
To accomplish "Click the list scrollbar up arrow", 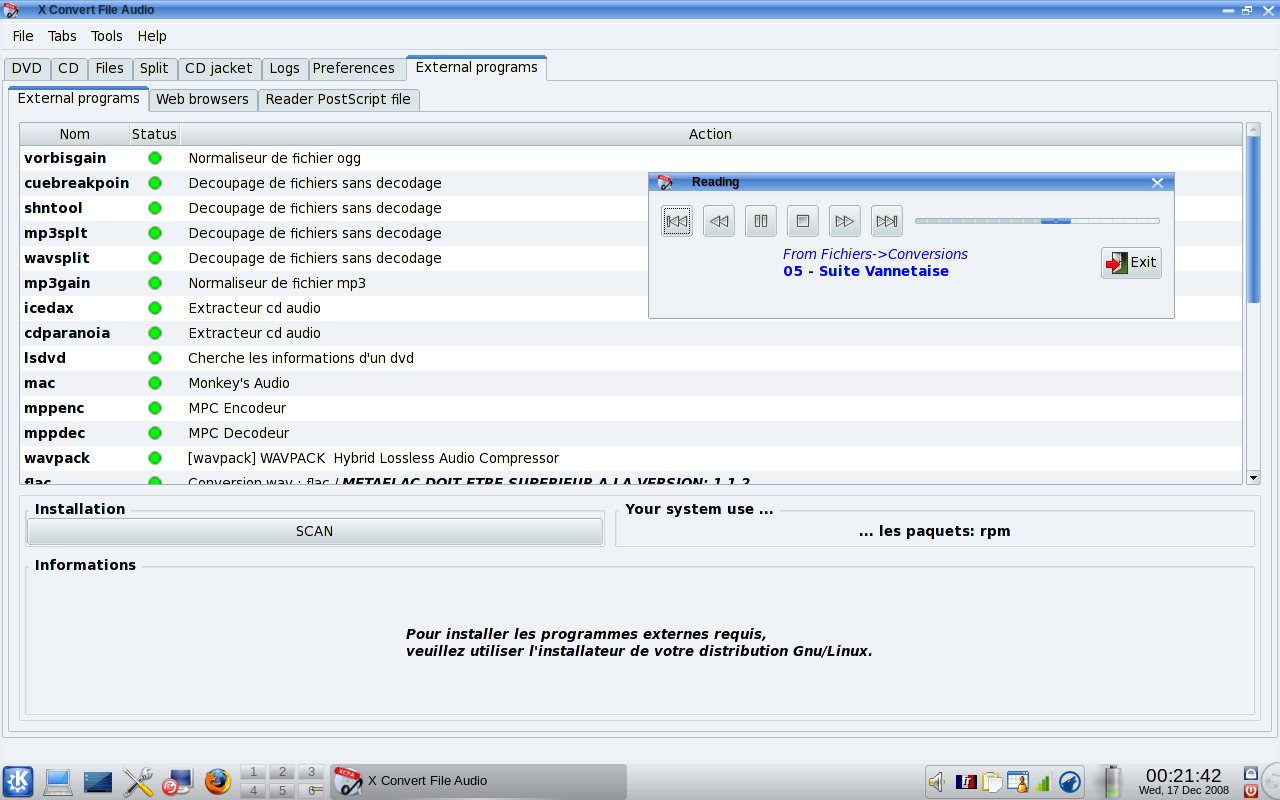I will (x=1254, y=129).
